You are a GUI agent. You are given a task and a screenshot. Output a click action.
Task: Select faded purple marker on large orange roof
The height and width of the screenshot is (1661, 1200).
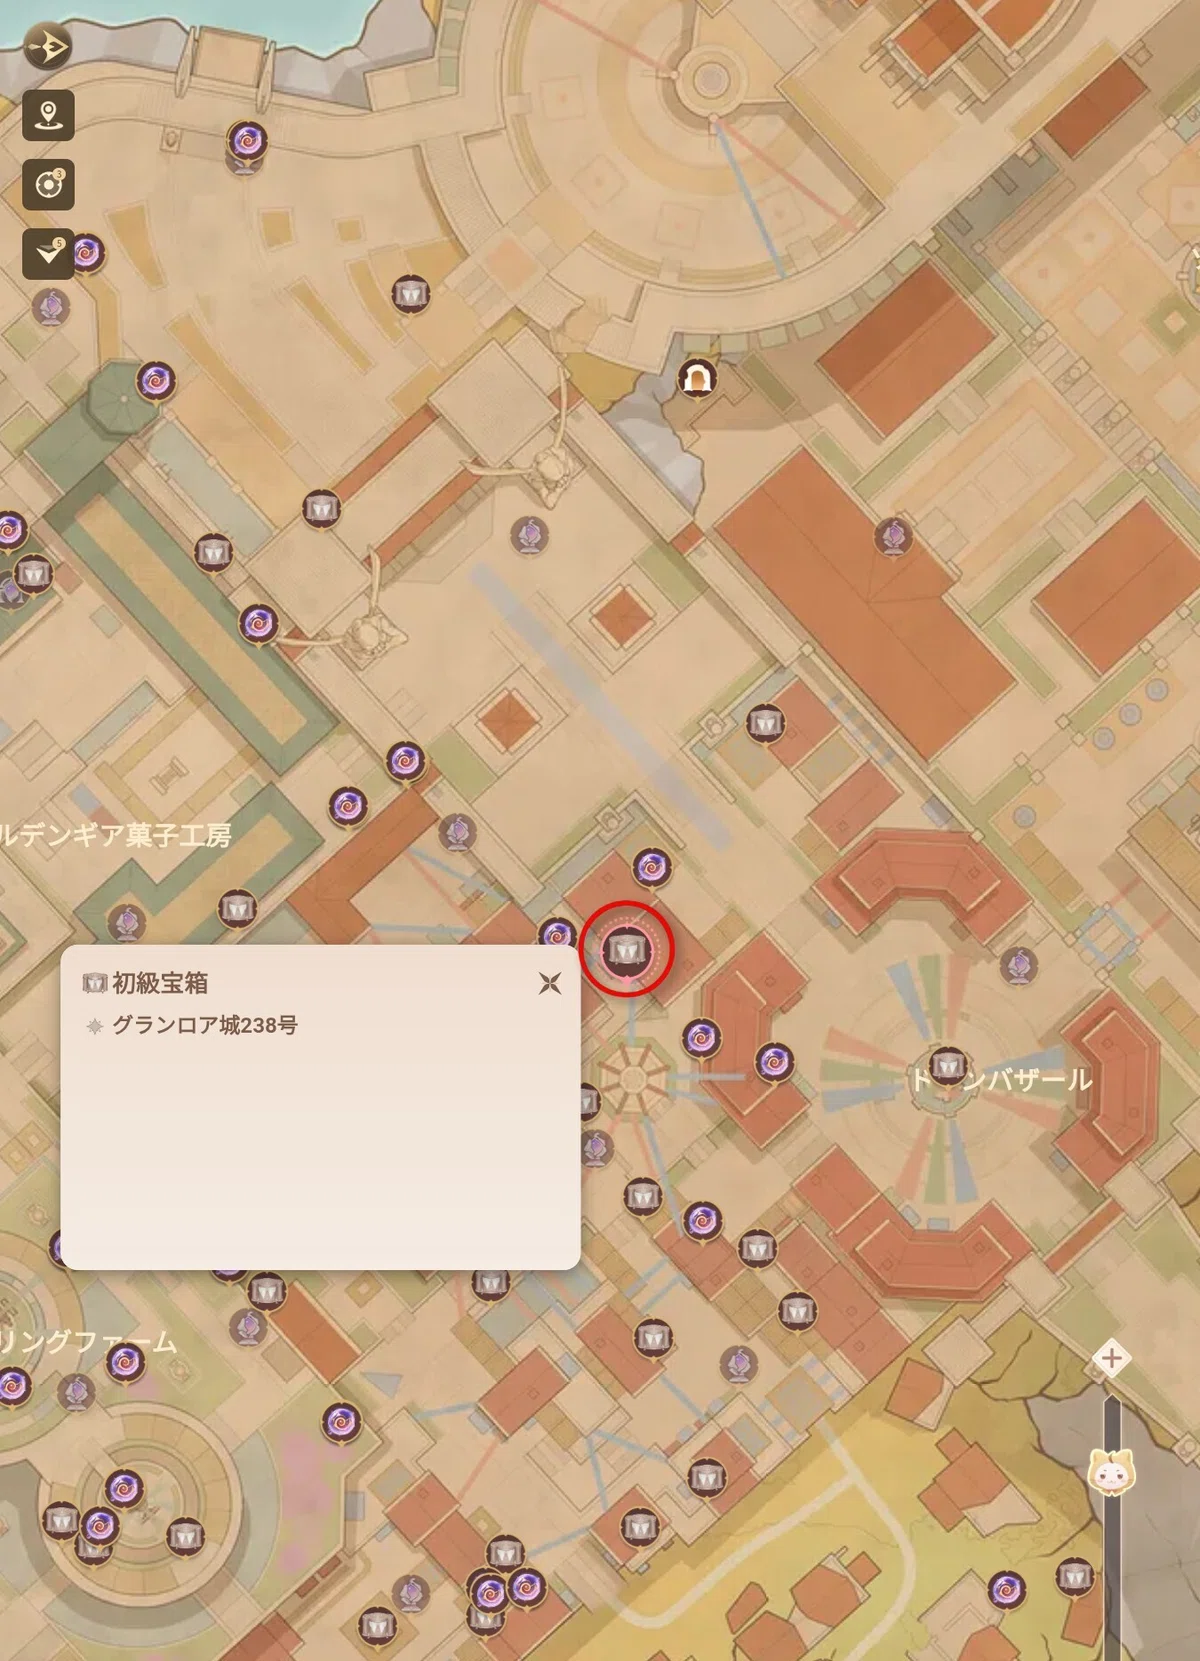pos(893,537)
